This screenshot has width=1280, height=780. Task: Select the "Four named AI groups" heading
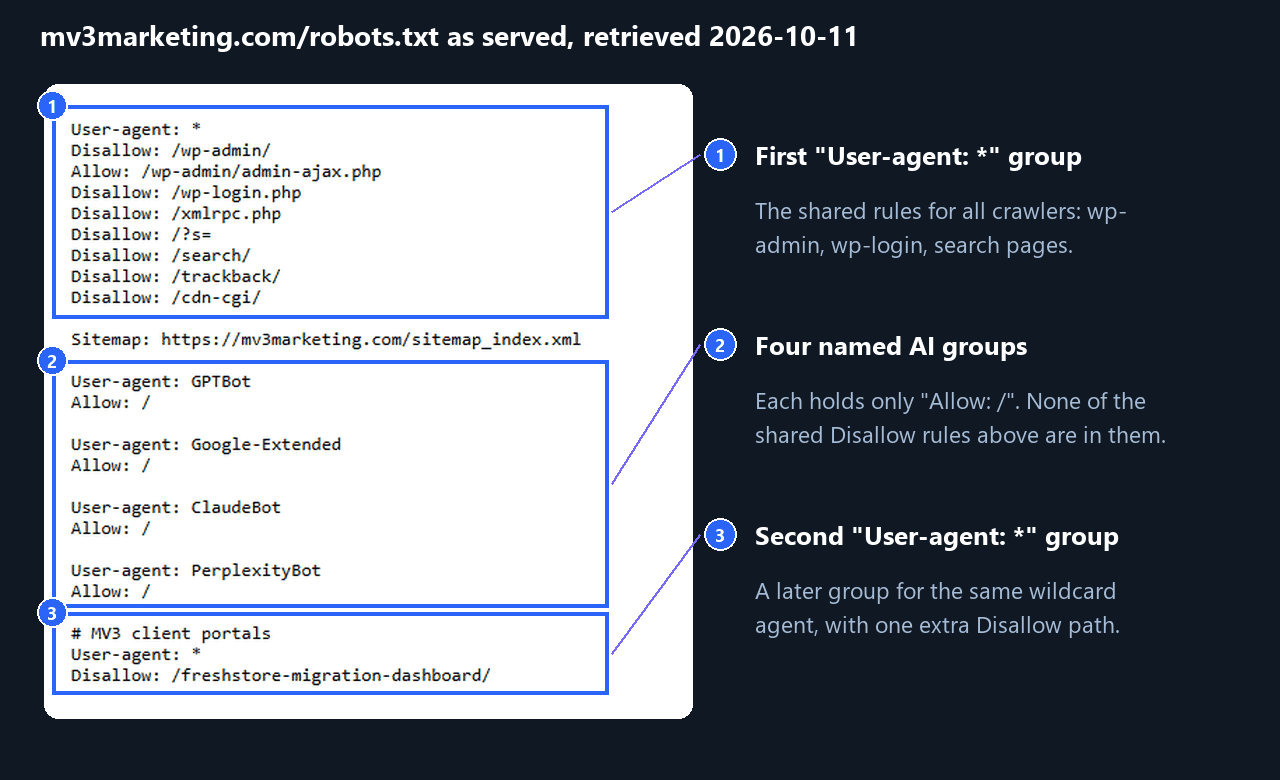[x=891, y=346]
